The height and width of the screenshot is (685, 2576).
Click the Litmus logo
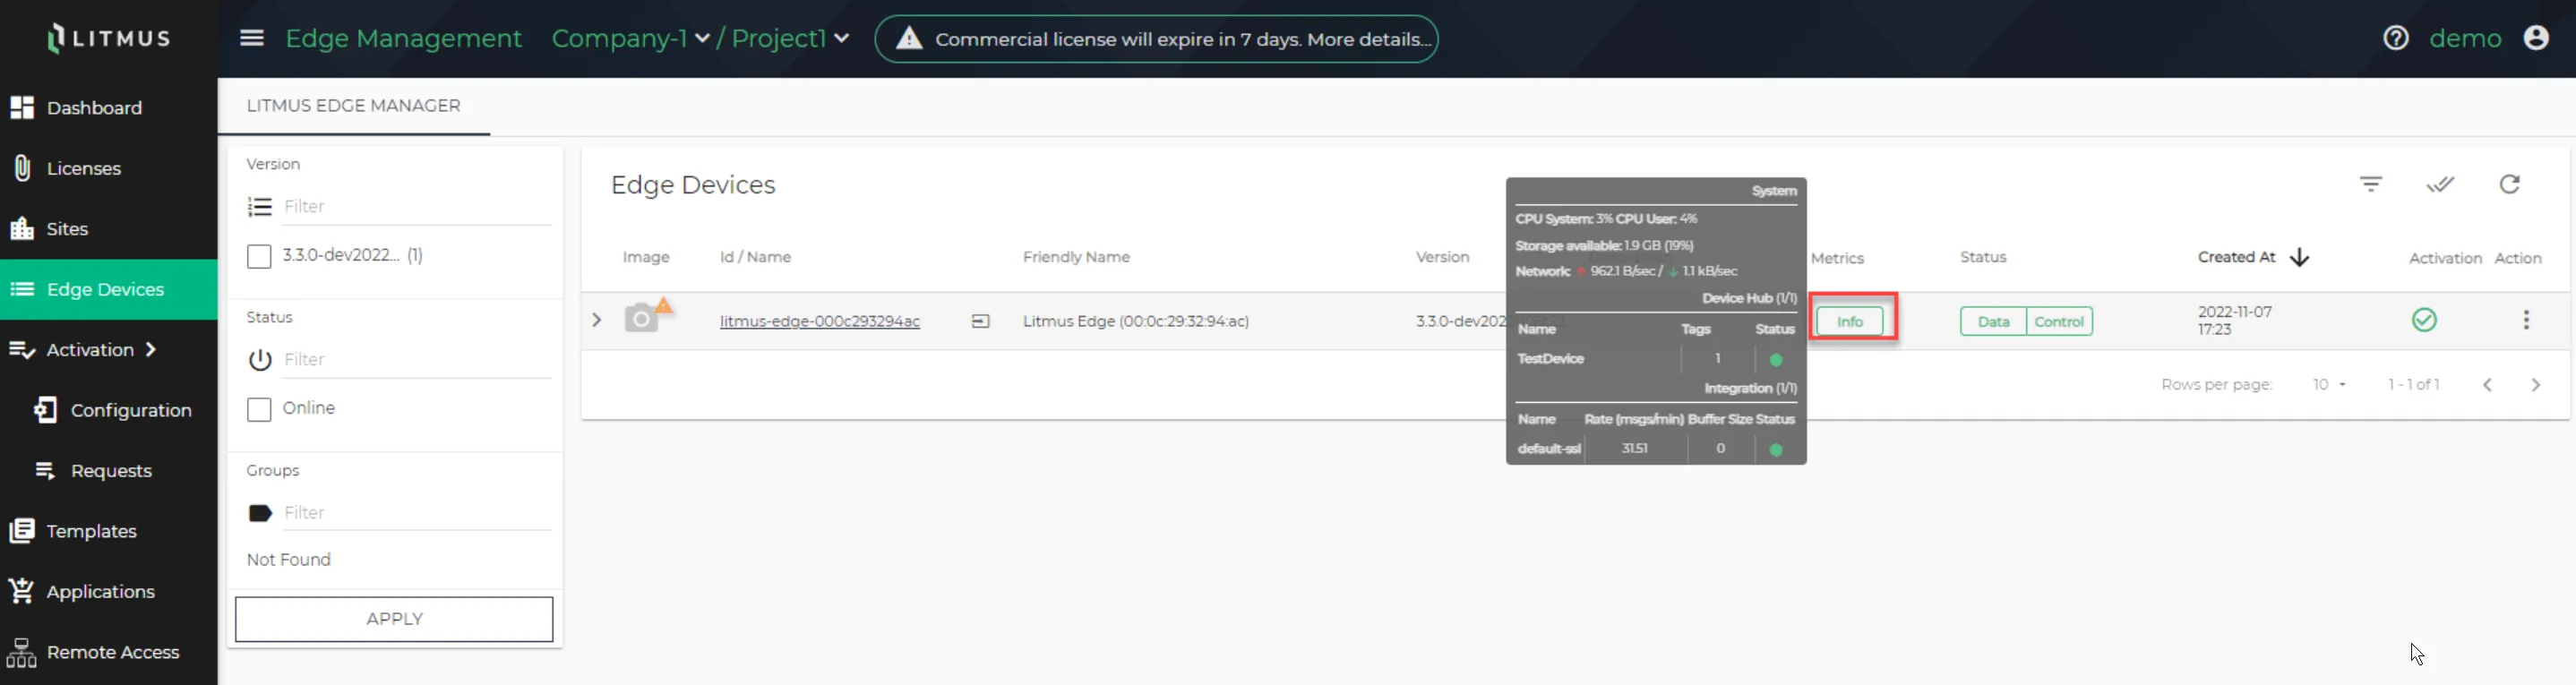click(109, 38)
